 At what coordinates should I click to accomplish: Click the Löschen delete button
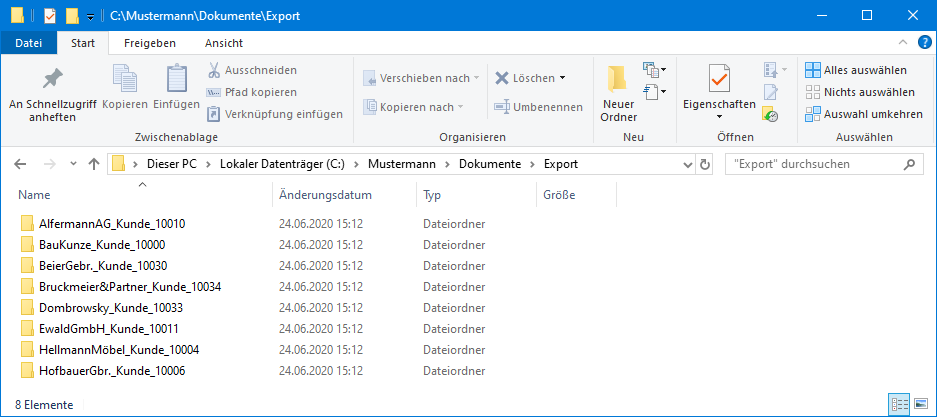(x=524, y=78)
